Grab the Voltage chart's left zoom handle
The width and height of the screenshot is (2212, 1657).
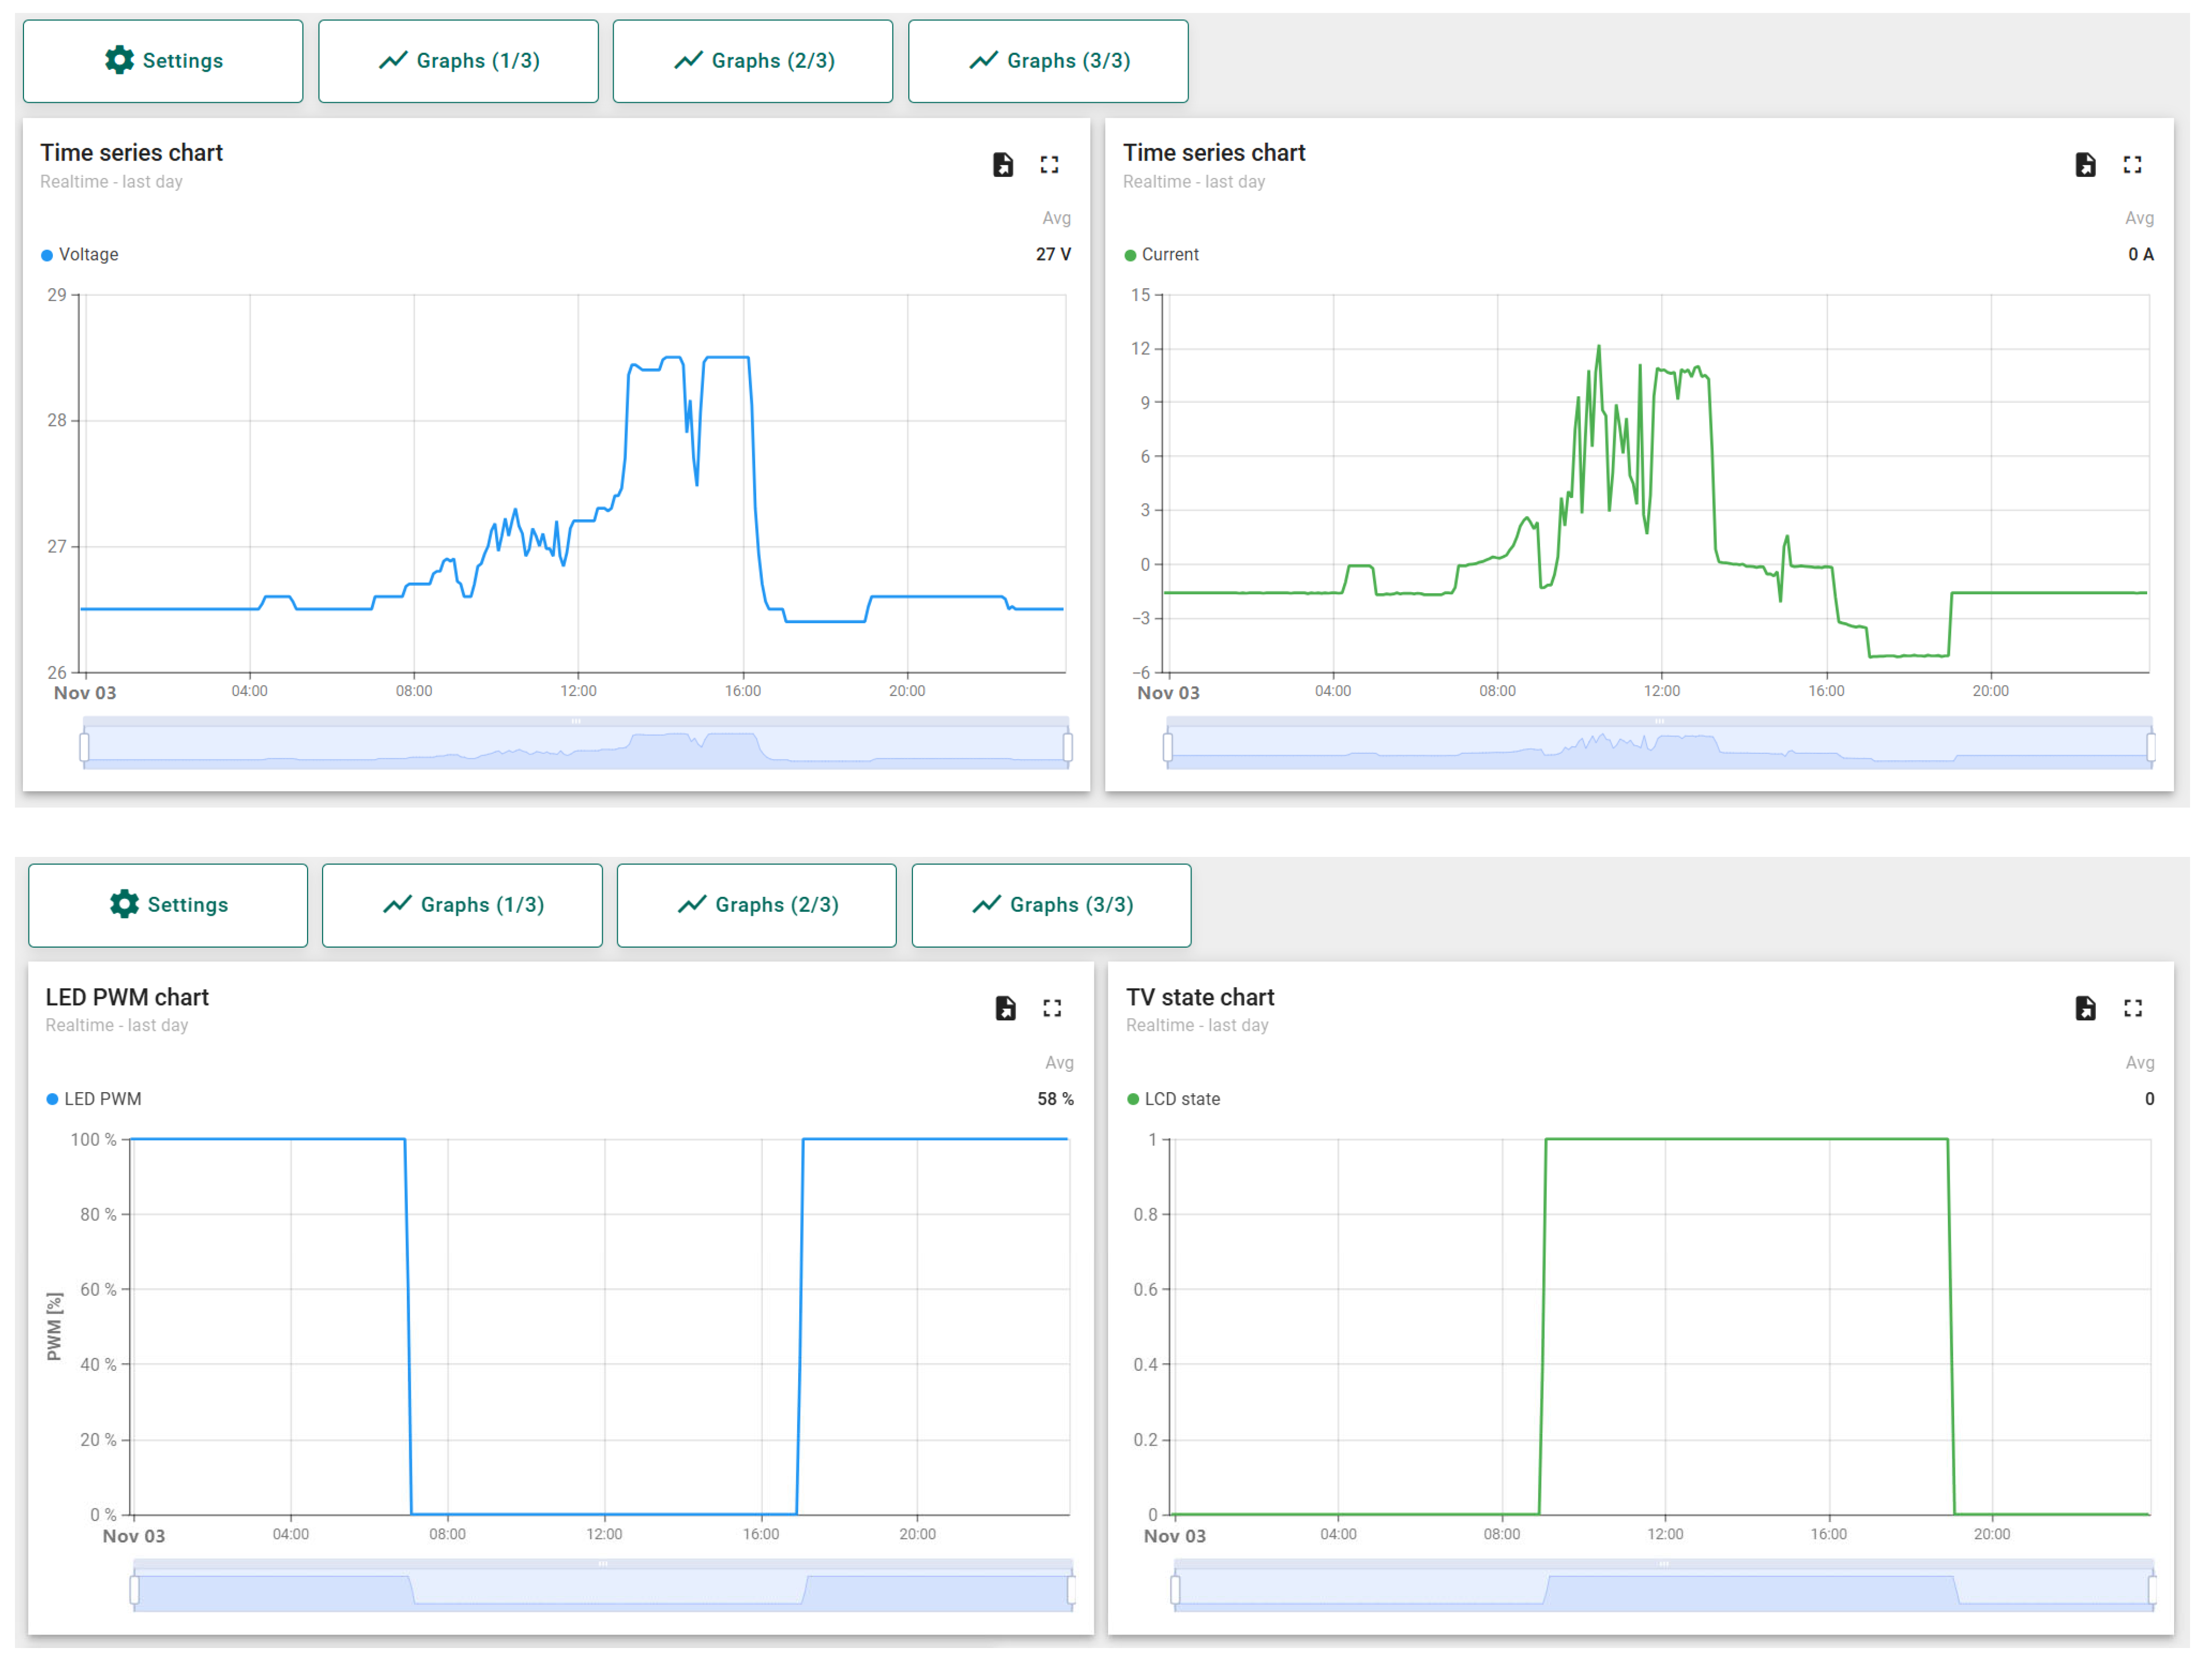84,747
